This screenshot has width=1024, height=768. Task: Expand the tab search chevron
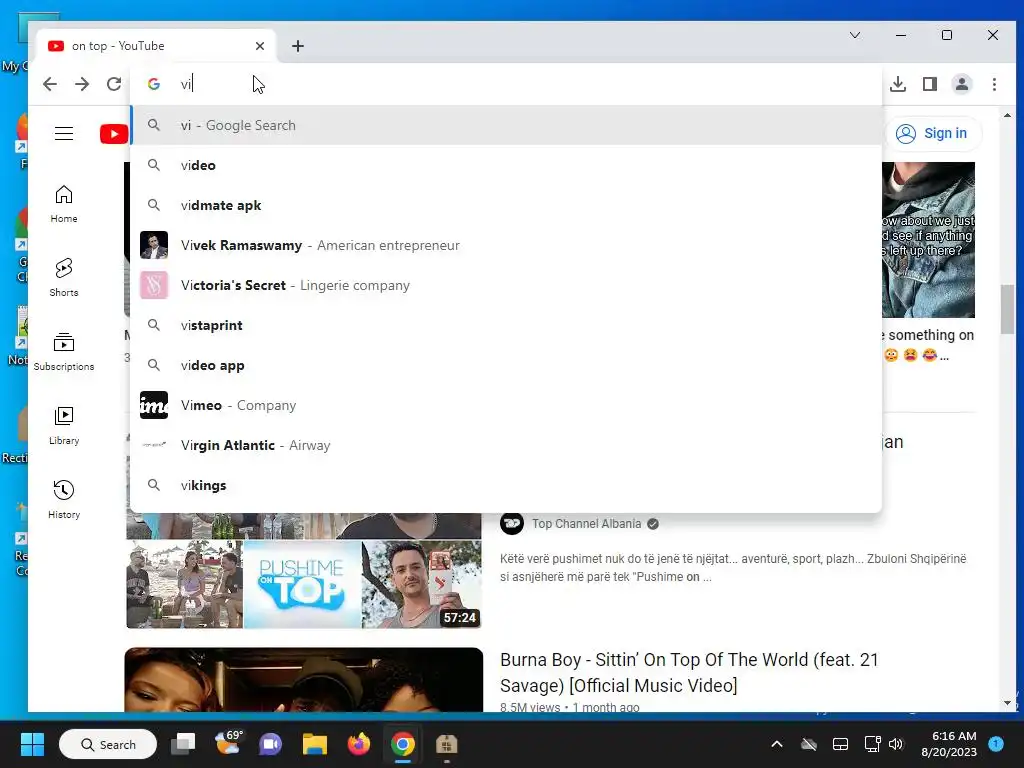[x=855, y=35]
